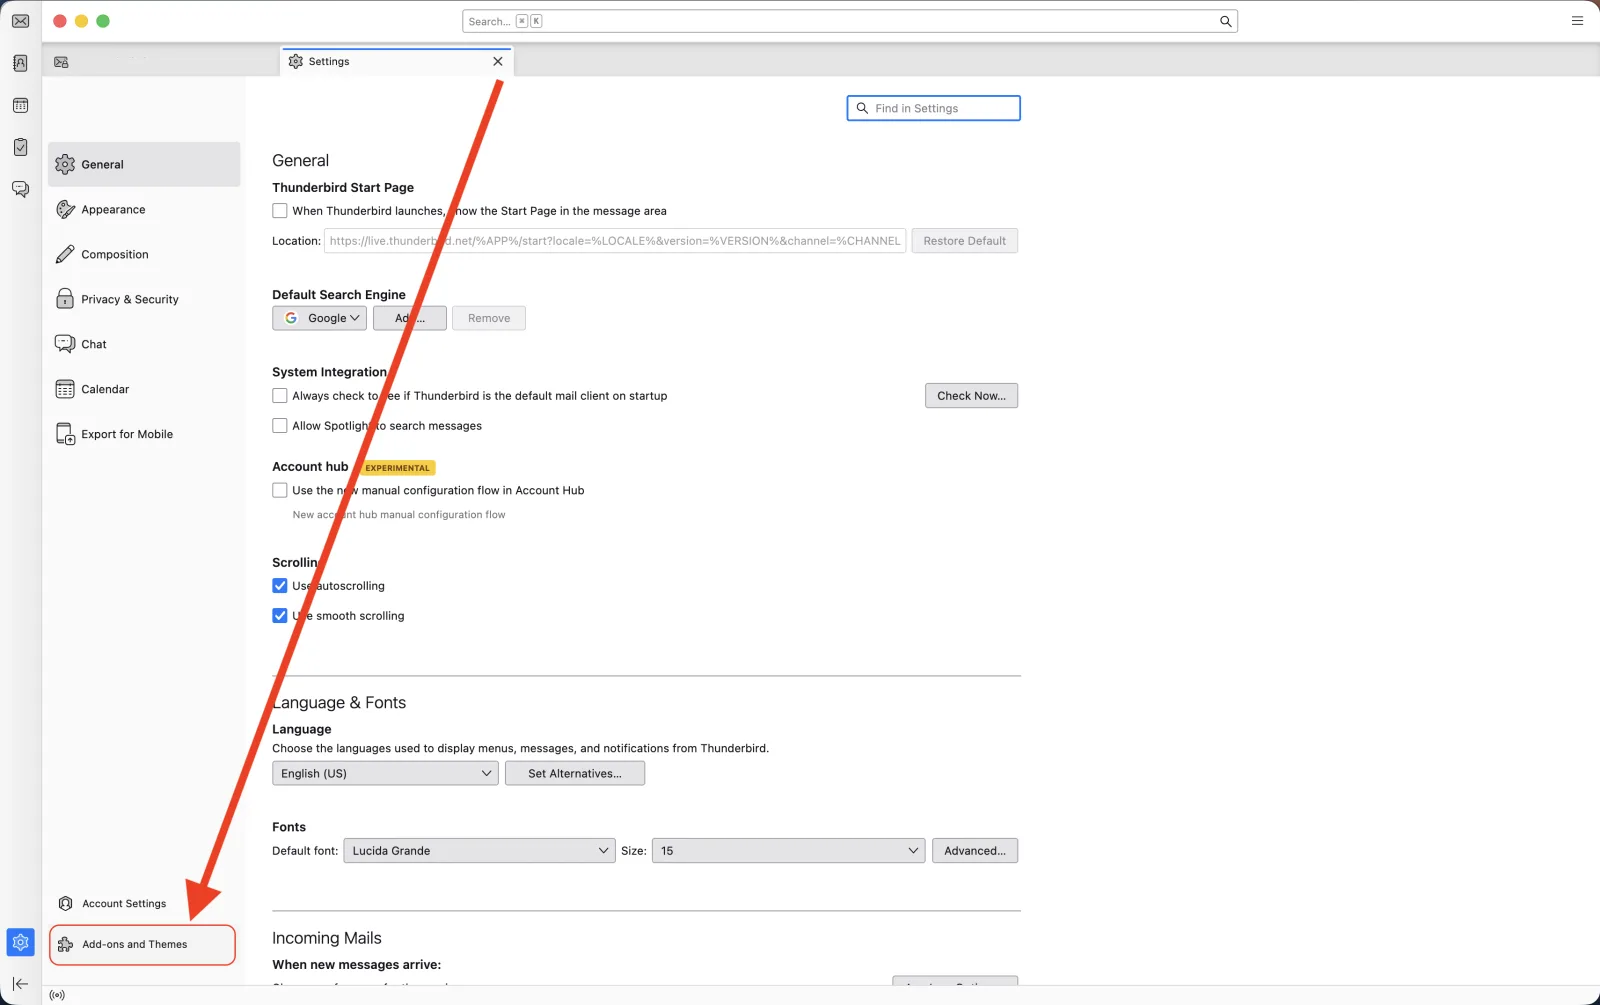Click the Language & Fonts heading

[339, 703]
